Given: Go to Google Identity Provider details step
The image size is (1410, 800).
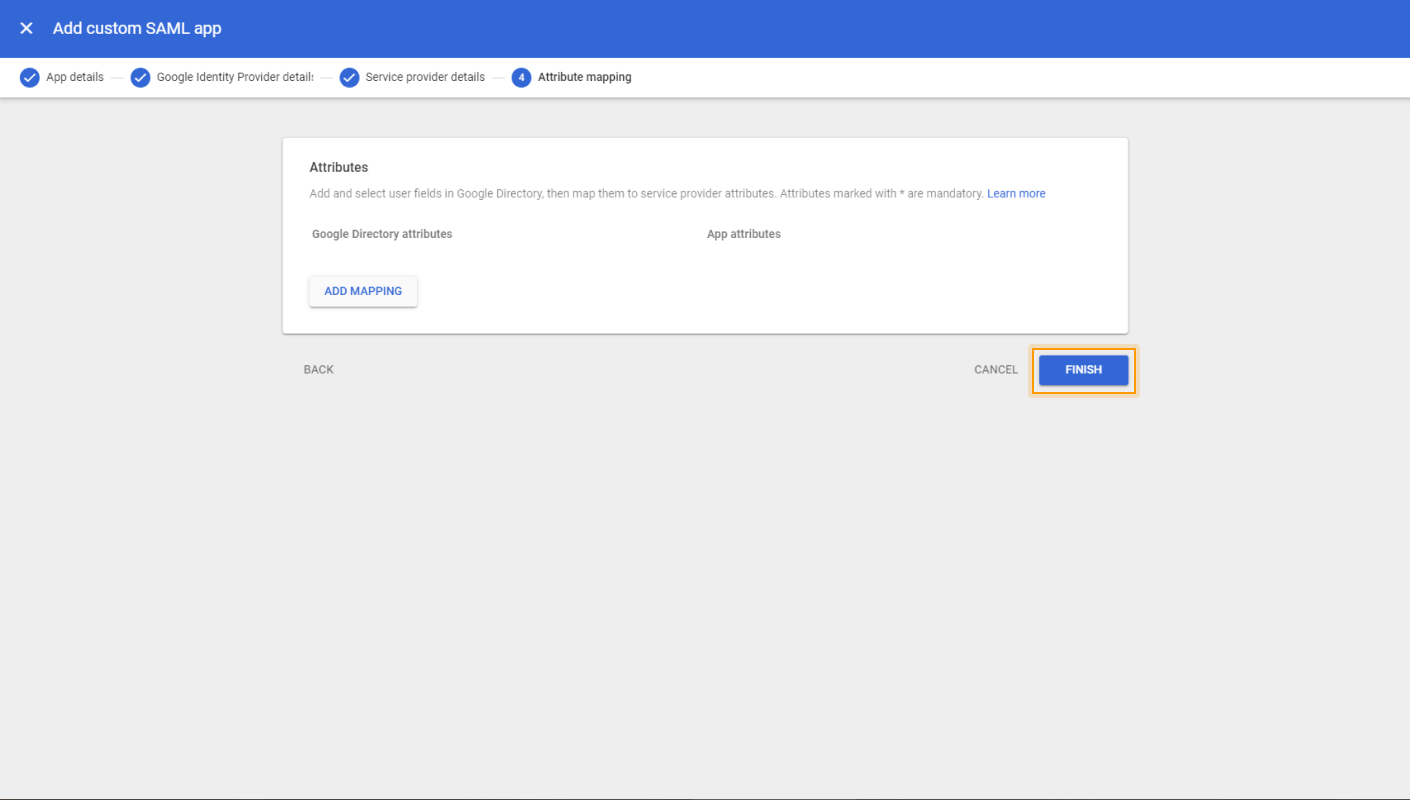Looking at the screenshot, I should pos(235,77).
